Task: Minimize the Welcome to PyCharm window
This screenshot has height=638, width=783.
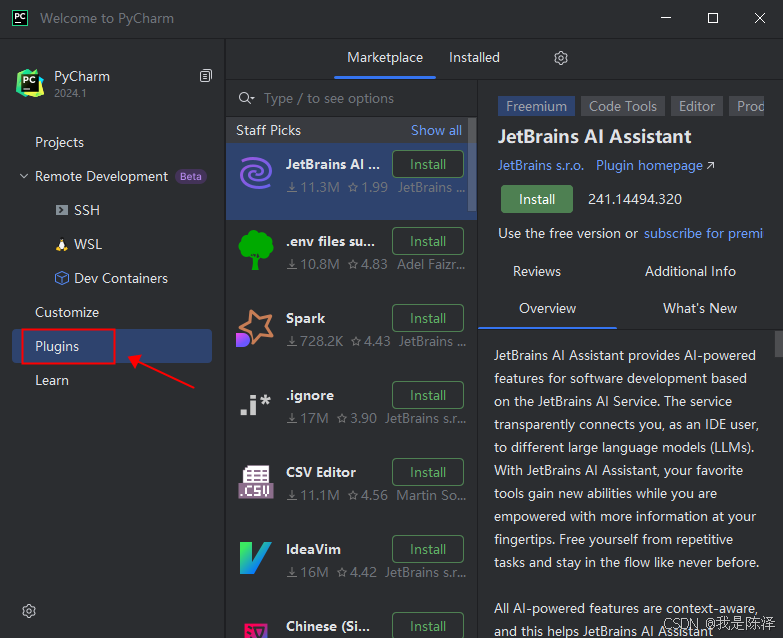Action: 666,18
